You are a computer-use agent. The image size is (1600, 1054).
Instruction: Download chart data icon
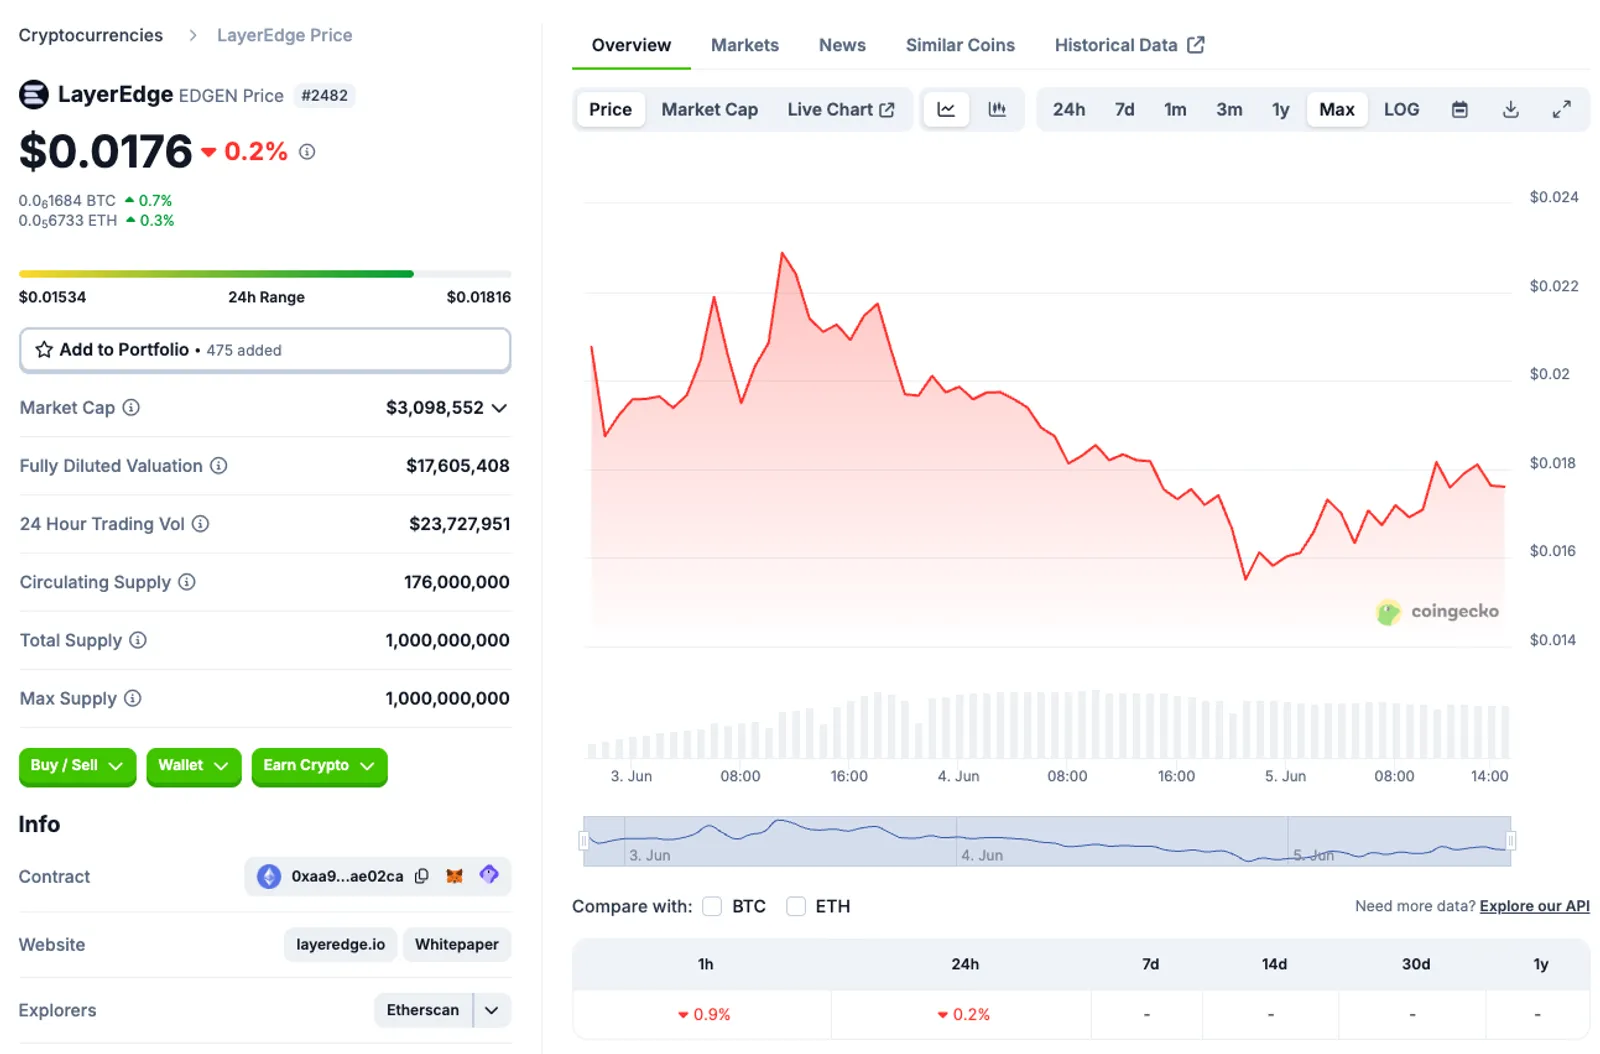pos(1511,110)
